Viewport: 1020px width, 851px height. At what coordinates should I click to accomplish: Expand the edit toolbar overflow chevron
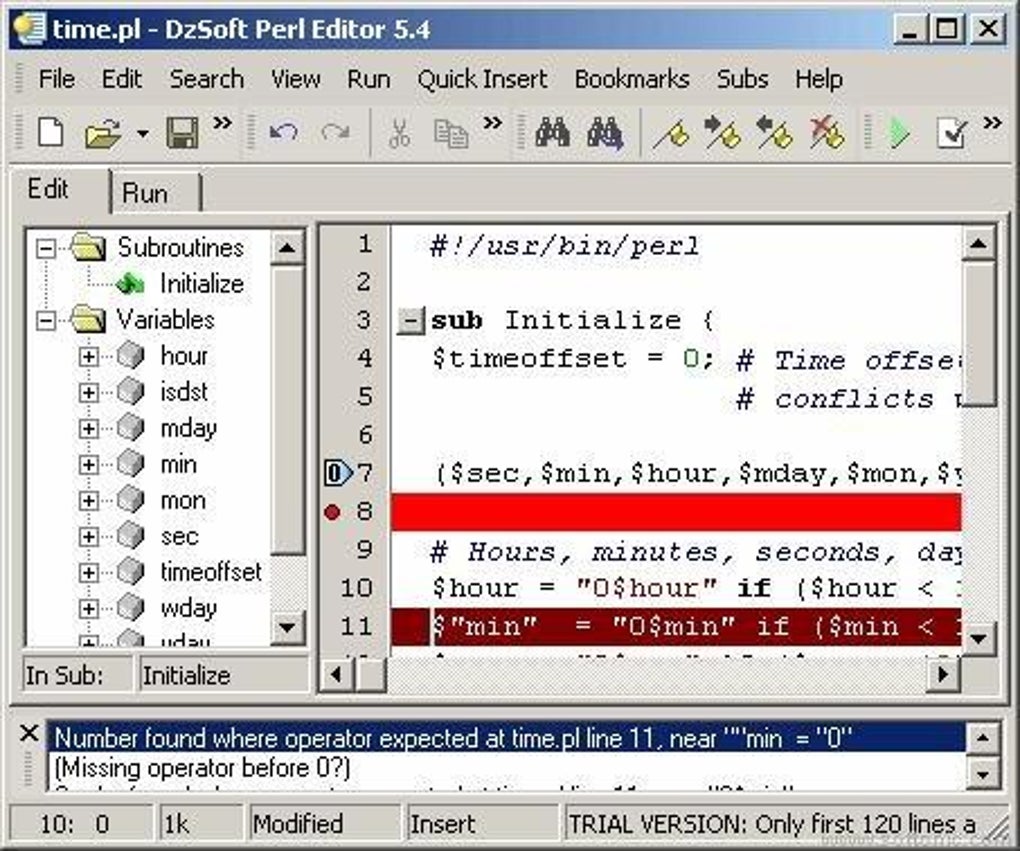tap(492, 122)
